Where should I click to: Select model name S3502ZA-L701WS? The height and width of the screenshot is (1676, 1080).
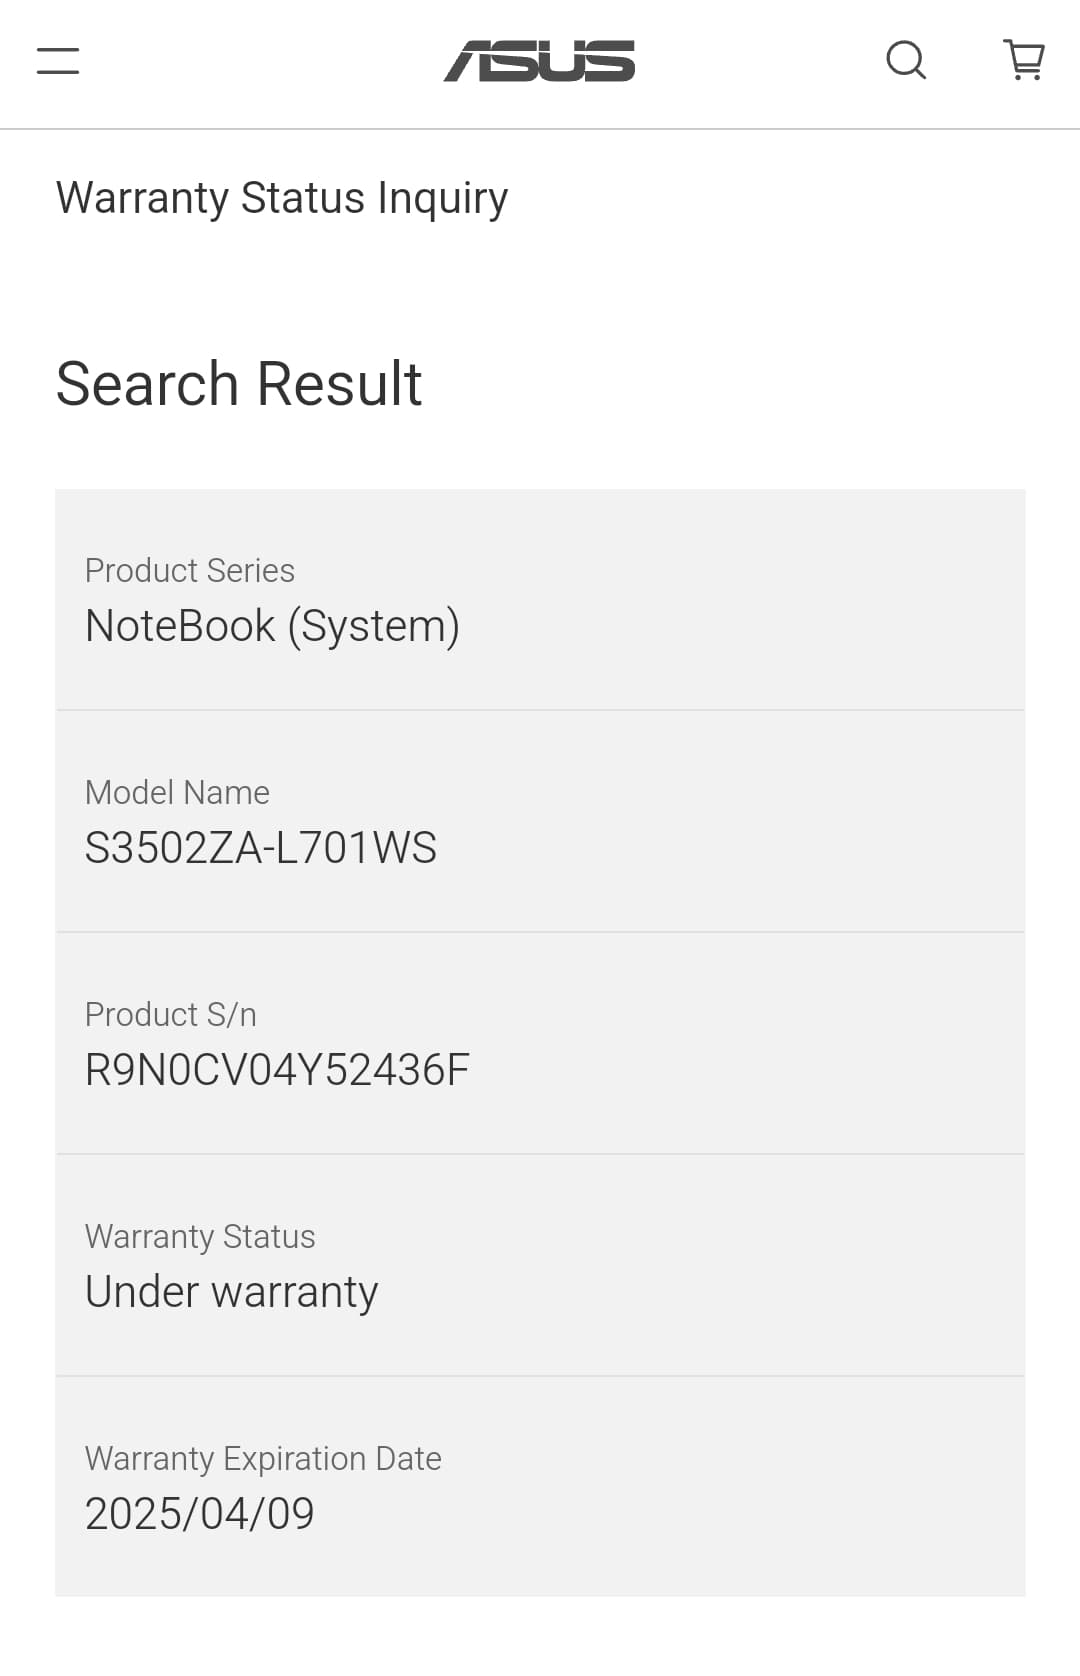261,849
